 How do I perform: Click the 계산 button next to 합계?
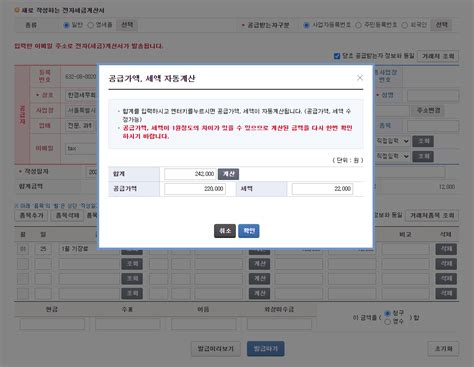pos(228,174)
